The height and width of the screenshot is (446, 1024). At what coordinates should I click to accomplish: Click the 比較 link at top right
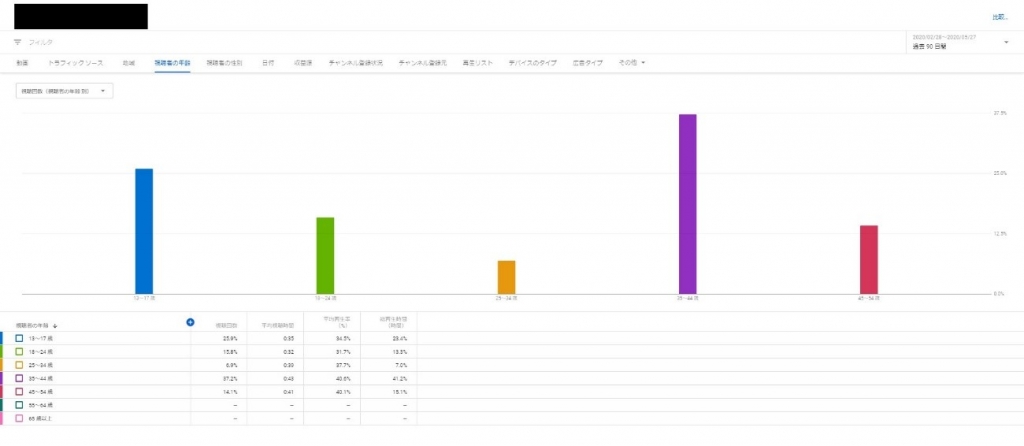[999, 17]
